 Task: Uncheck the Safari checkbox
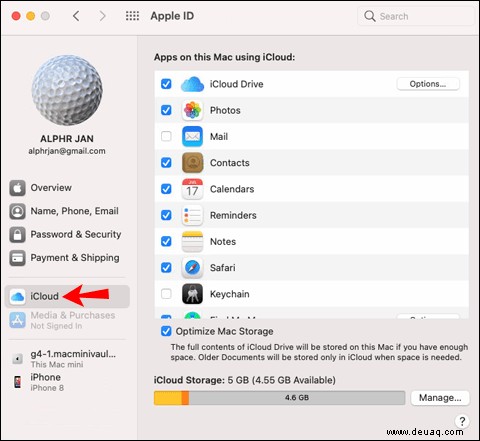[166, 268]
